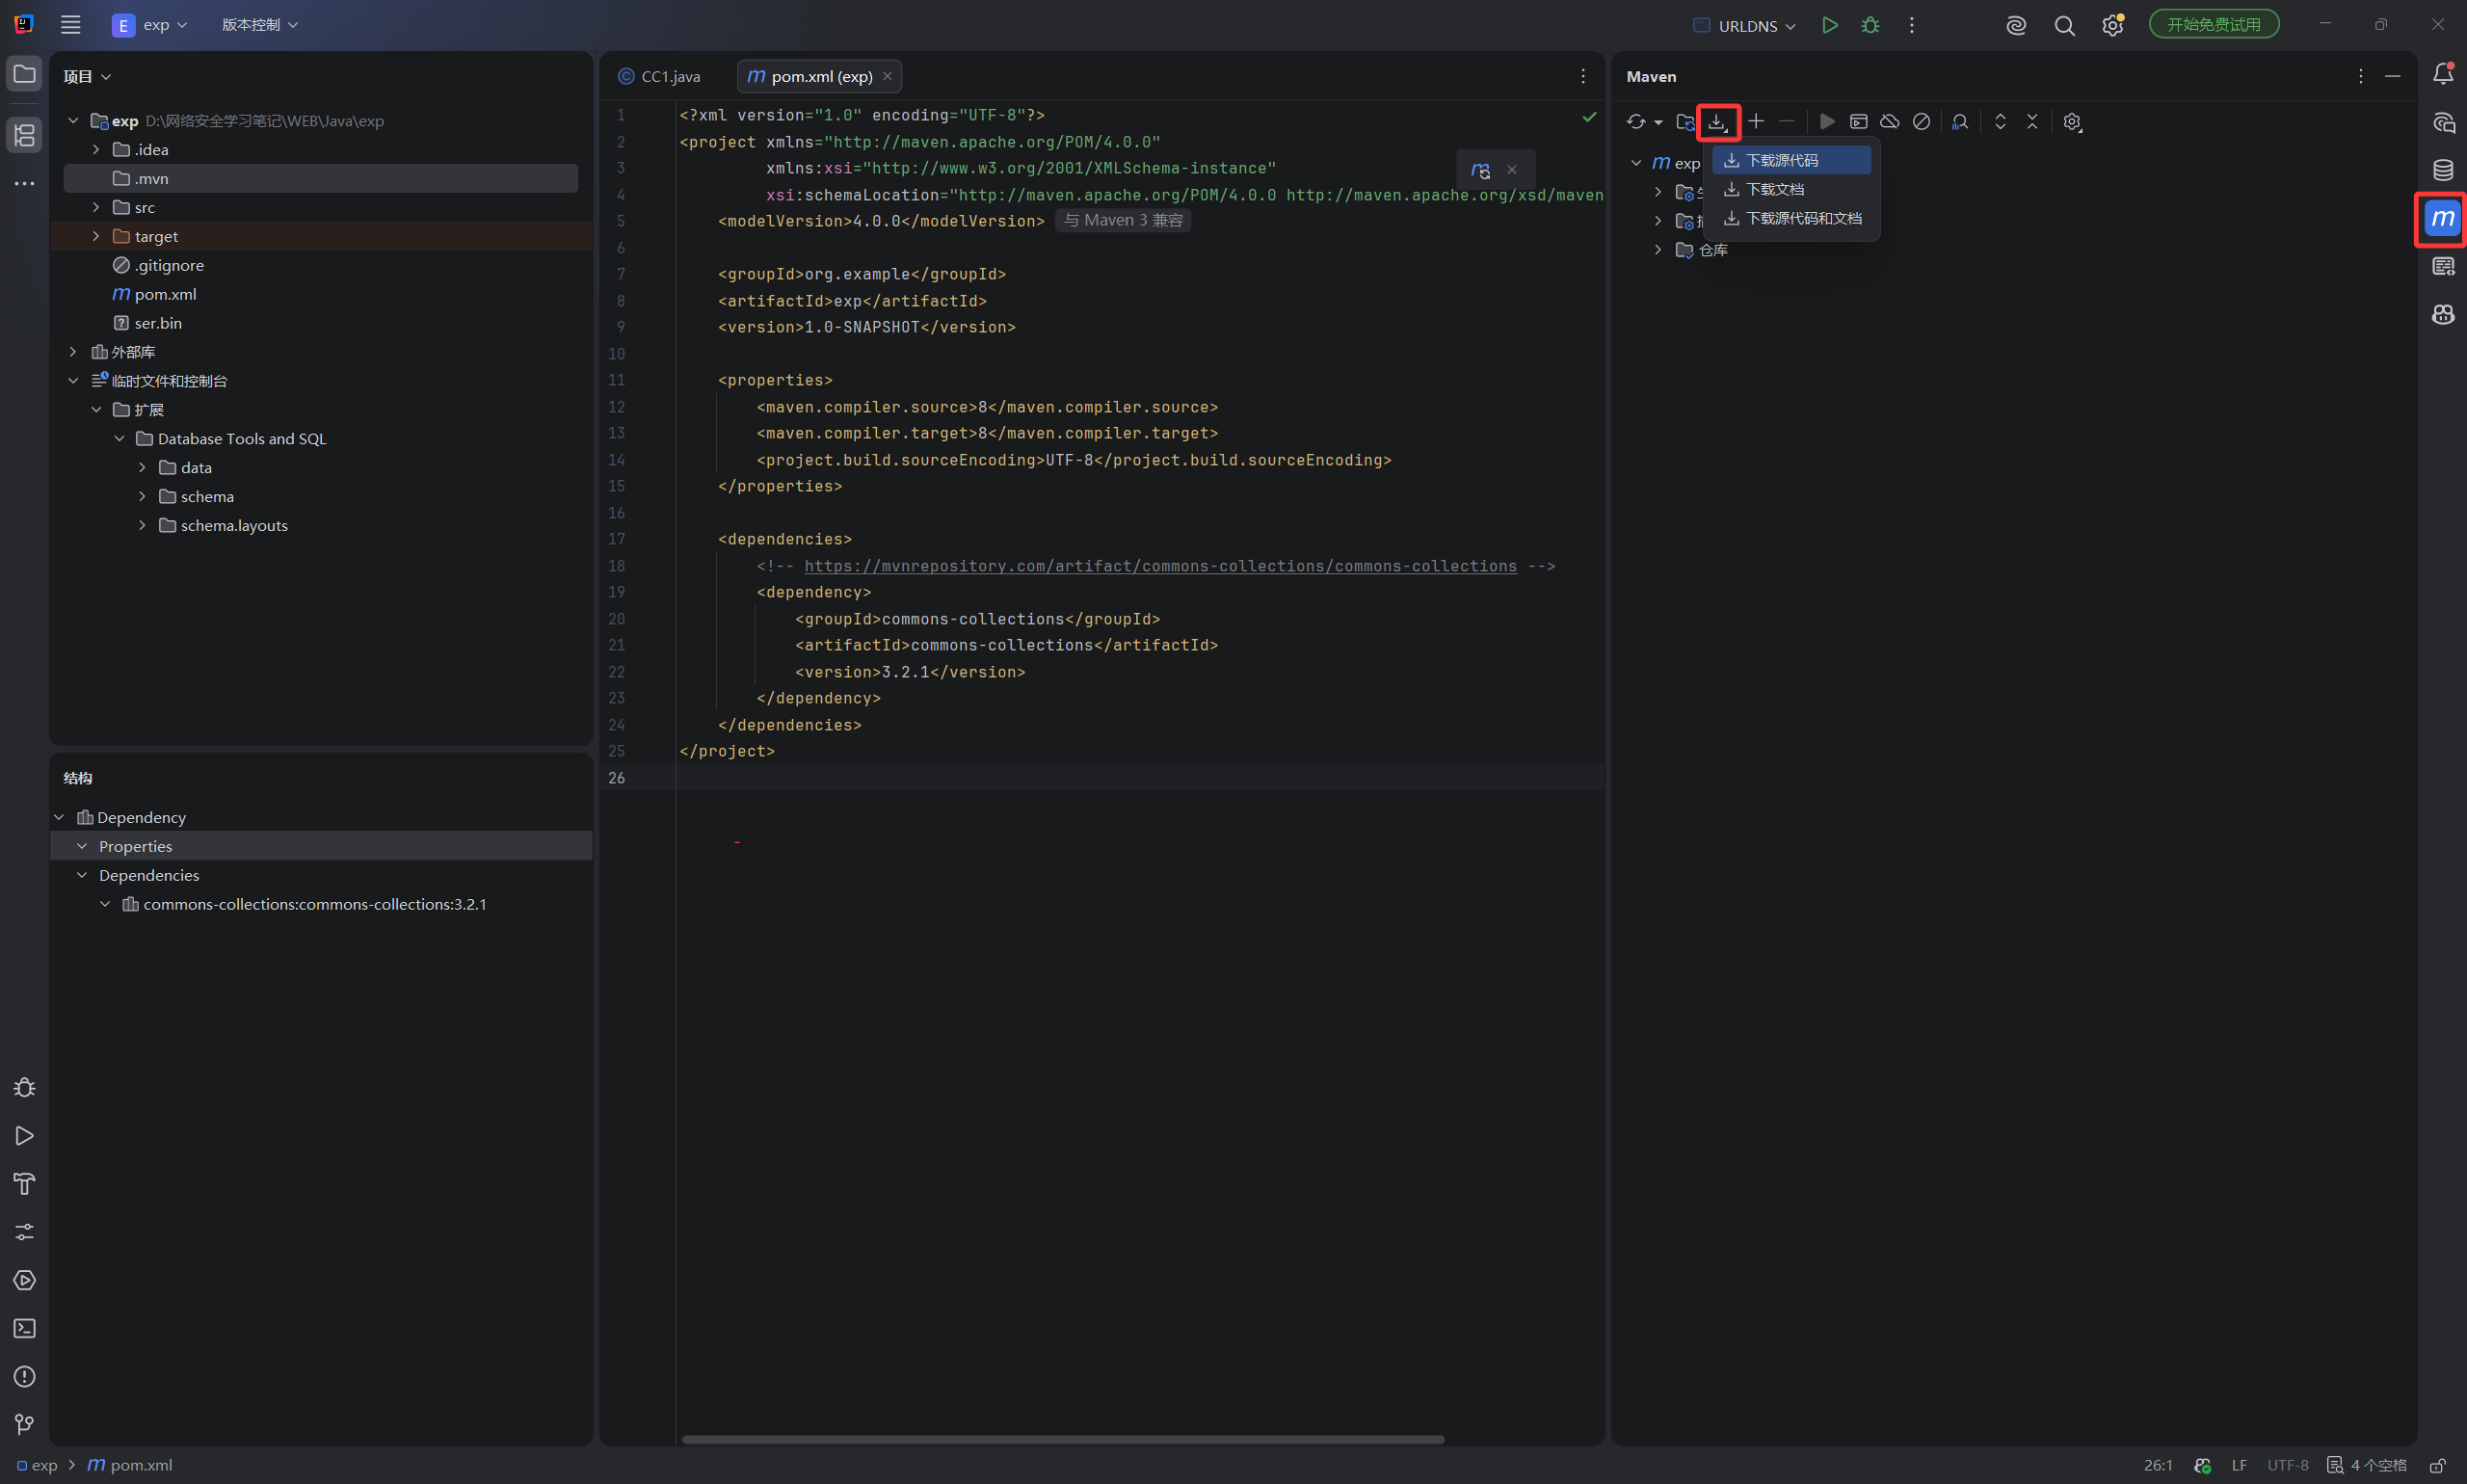Open the mvnrepository commons-collections link

(x=1160, y=566)
